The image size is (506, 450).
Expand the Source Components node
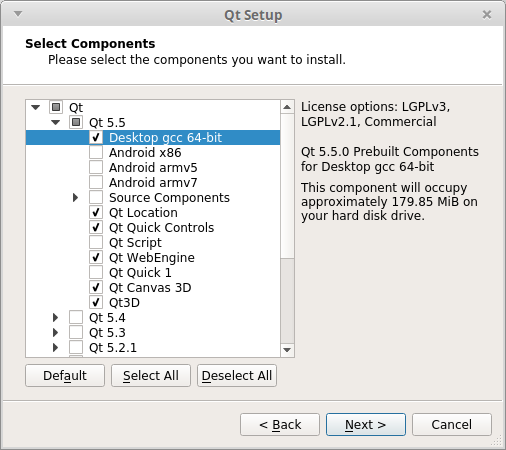tap(76, 197)
